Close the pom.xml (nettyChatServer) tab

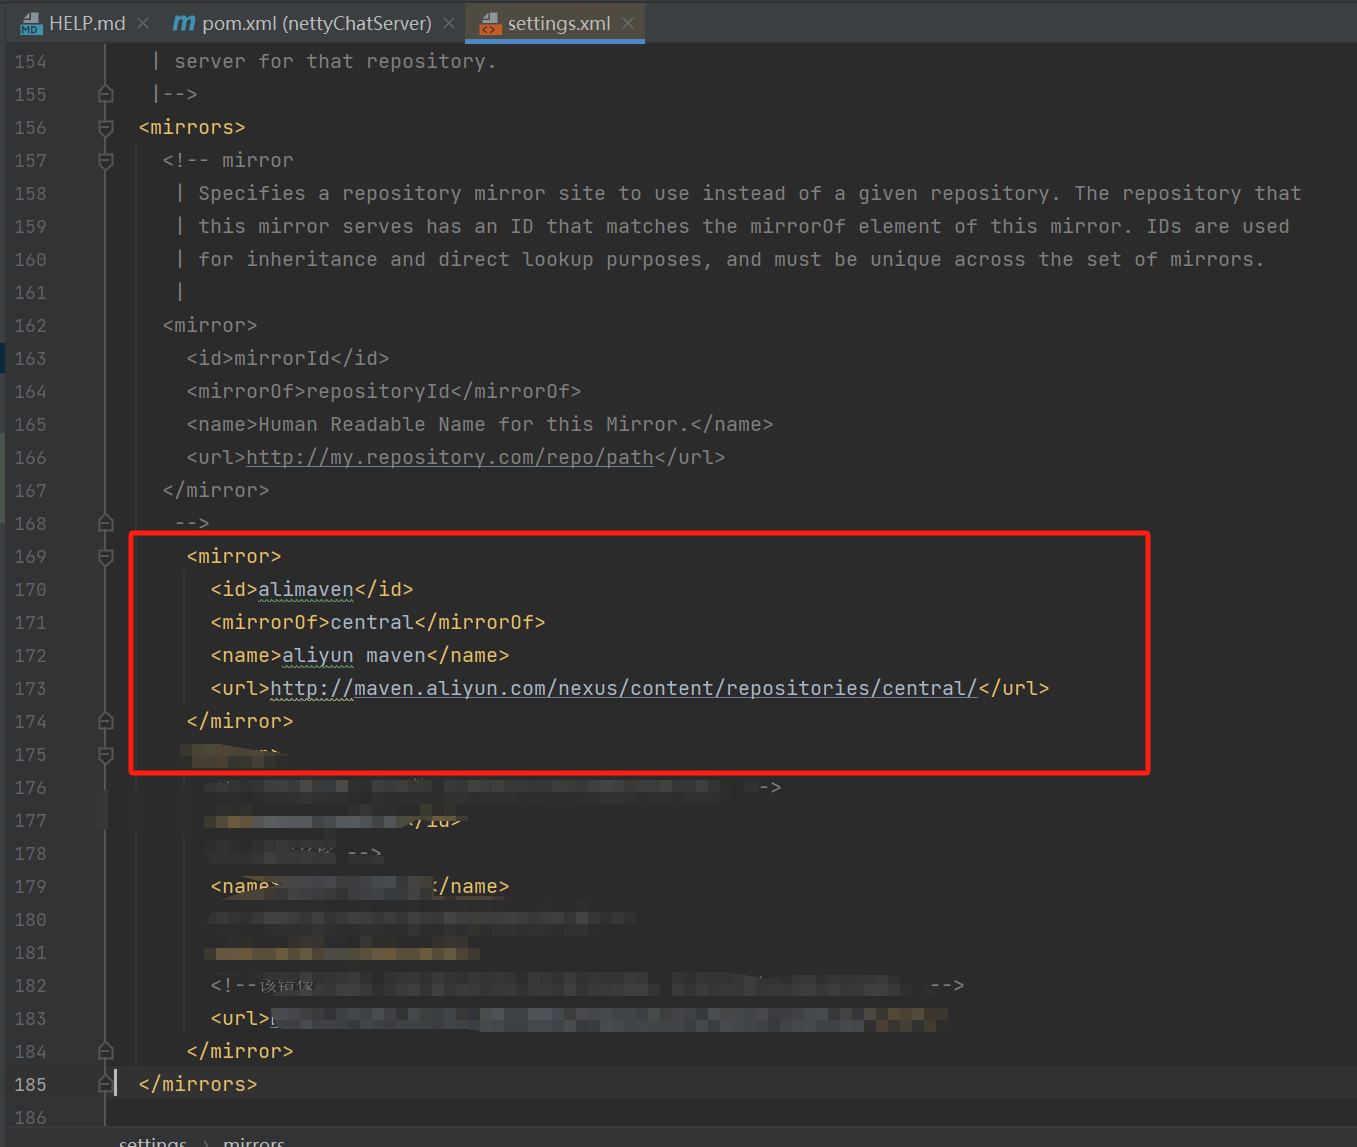[449, 23]
